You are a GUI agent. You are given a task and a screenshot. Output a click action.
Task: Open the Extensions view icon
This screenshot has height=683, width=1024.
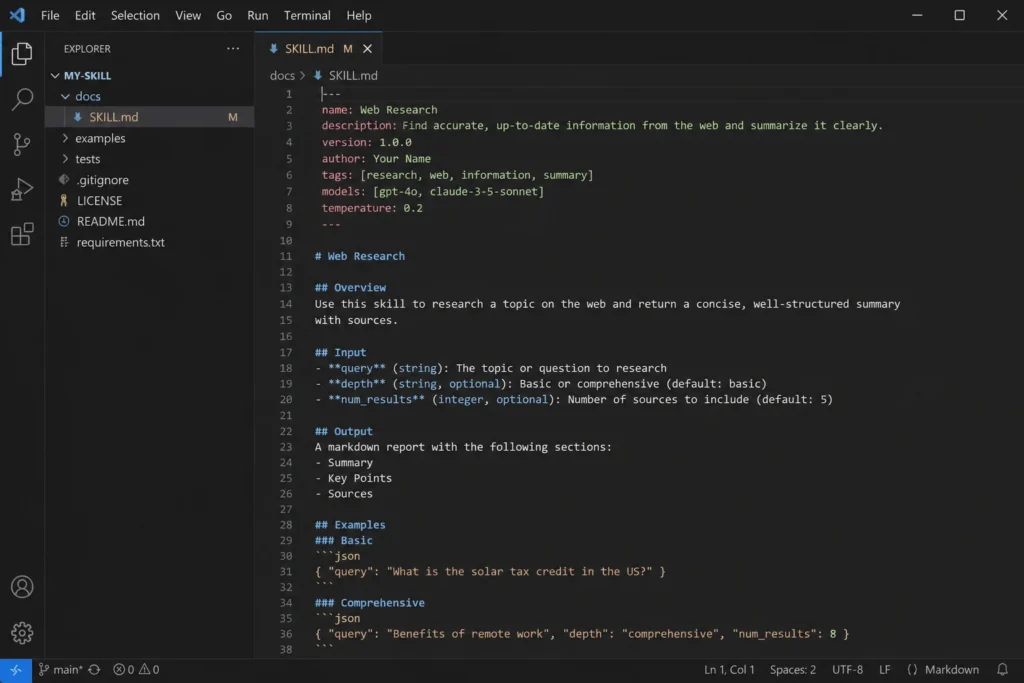click(x=22, y=234)
